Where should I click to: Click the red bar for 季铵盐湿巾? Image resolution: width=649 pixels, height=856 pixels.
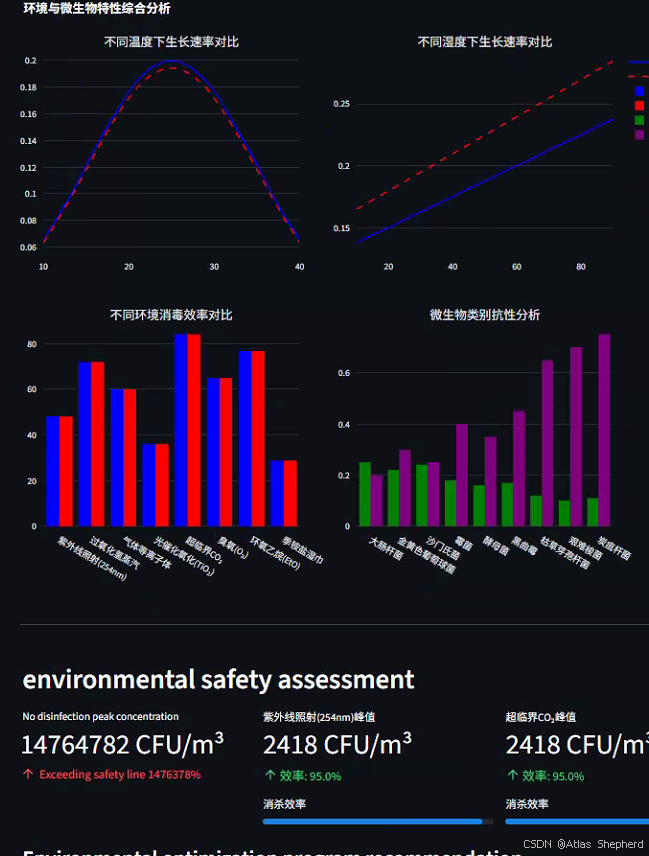click(x=290, y=494)
